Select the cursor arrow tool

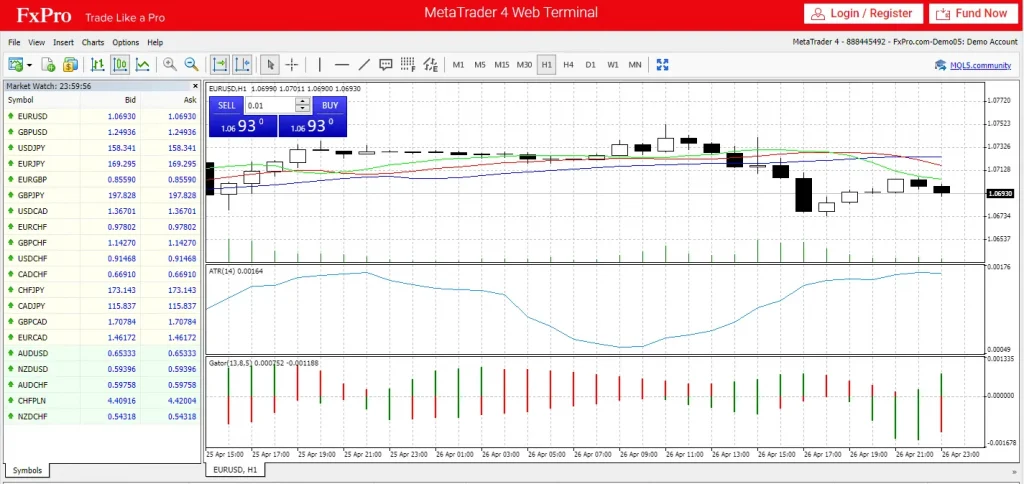(x=270, y=65)
